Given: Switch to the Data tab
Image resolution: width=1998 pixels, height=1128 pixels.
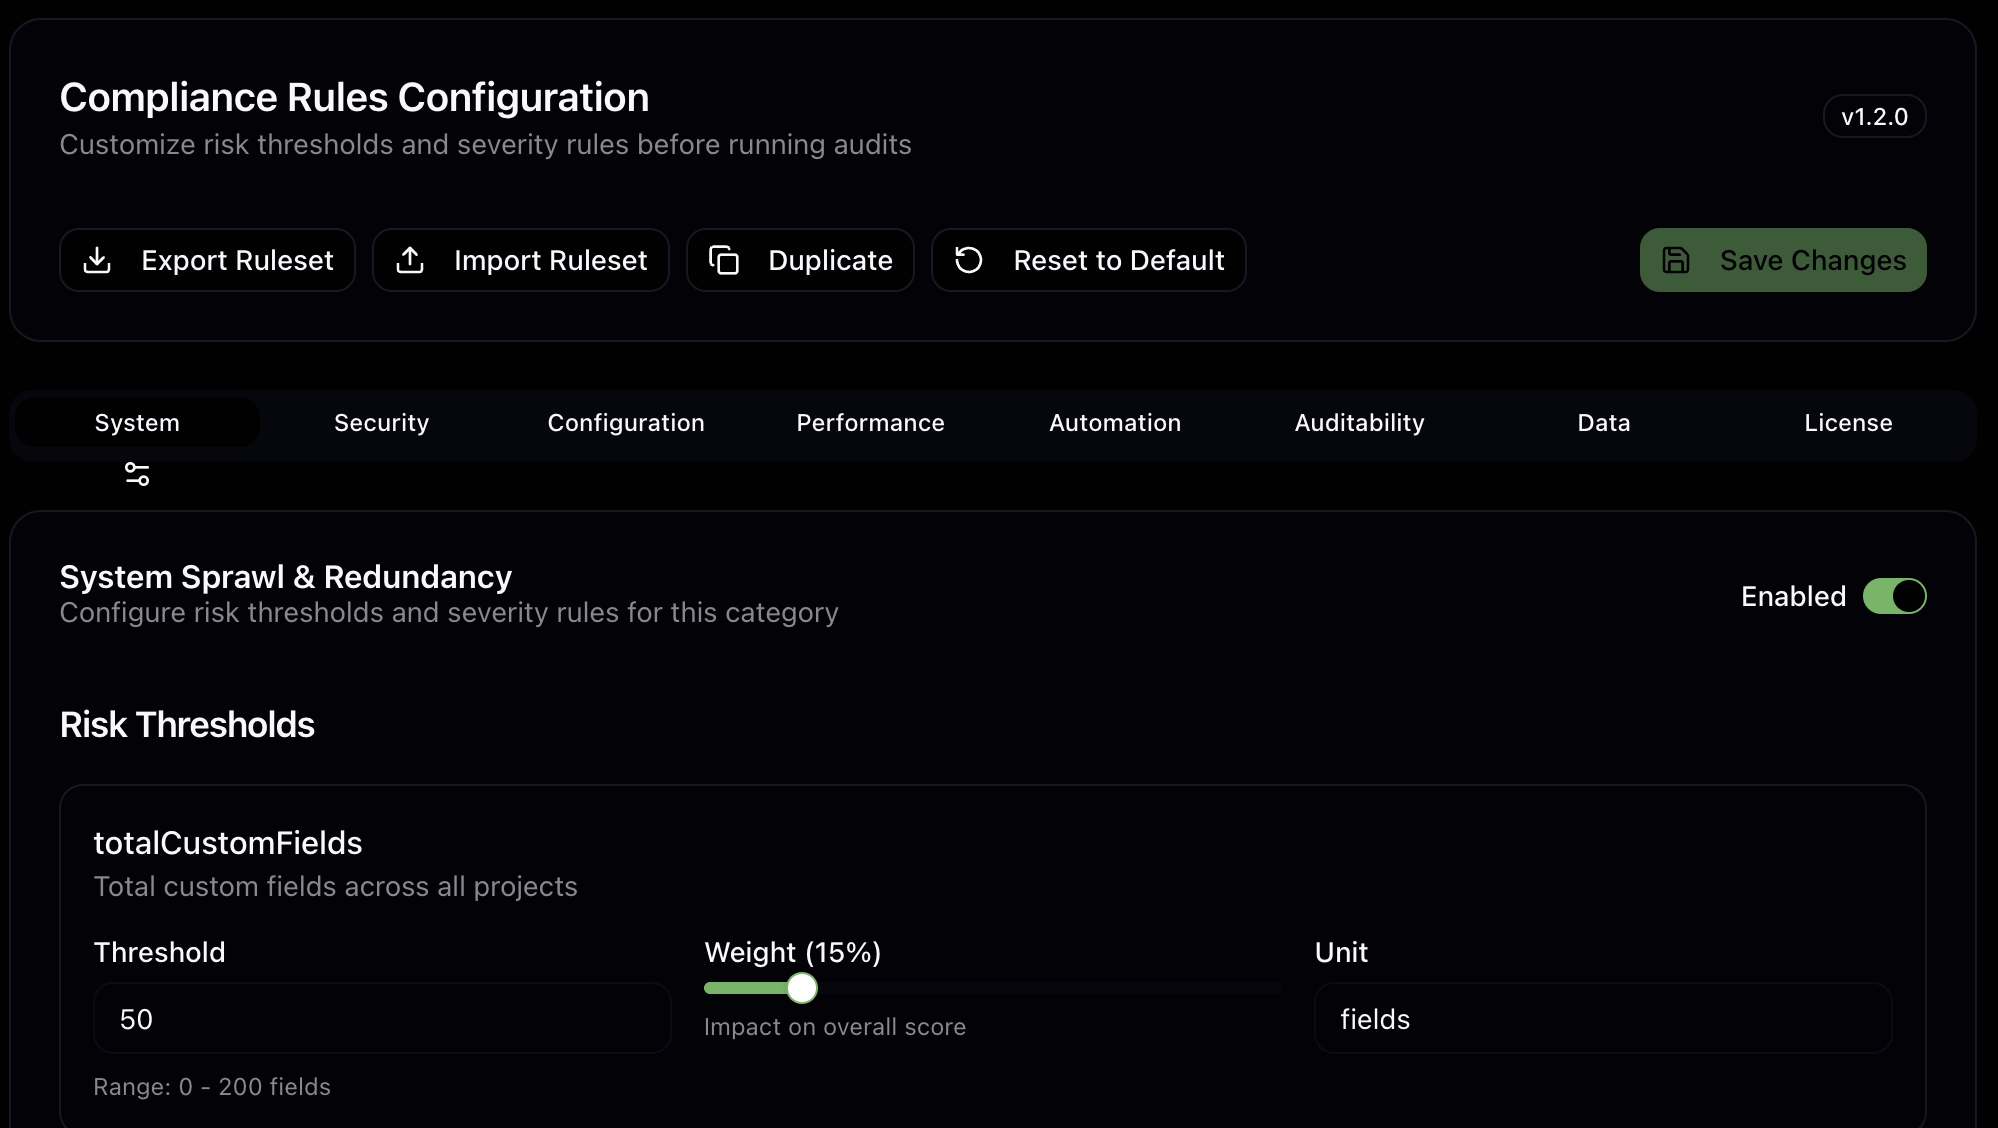Looking at the screenshot, I should pos(1604,423).
